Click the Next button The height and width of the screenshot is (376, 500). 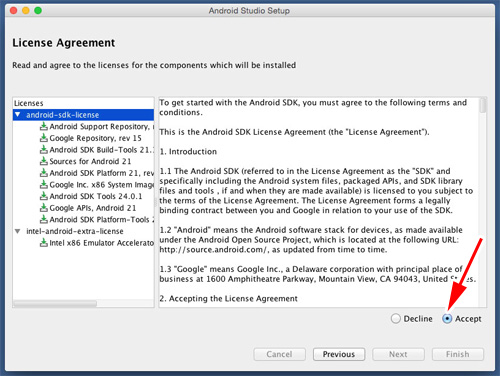coord(398,354)
